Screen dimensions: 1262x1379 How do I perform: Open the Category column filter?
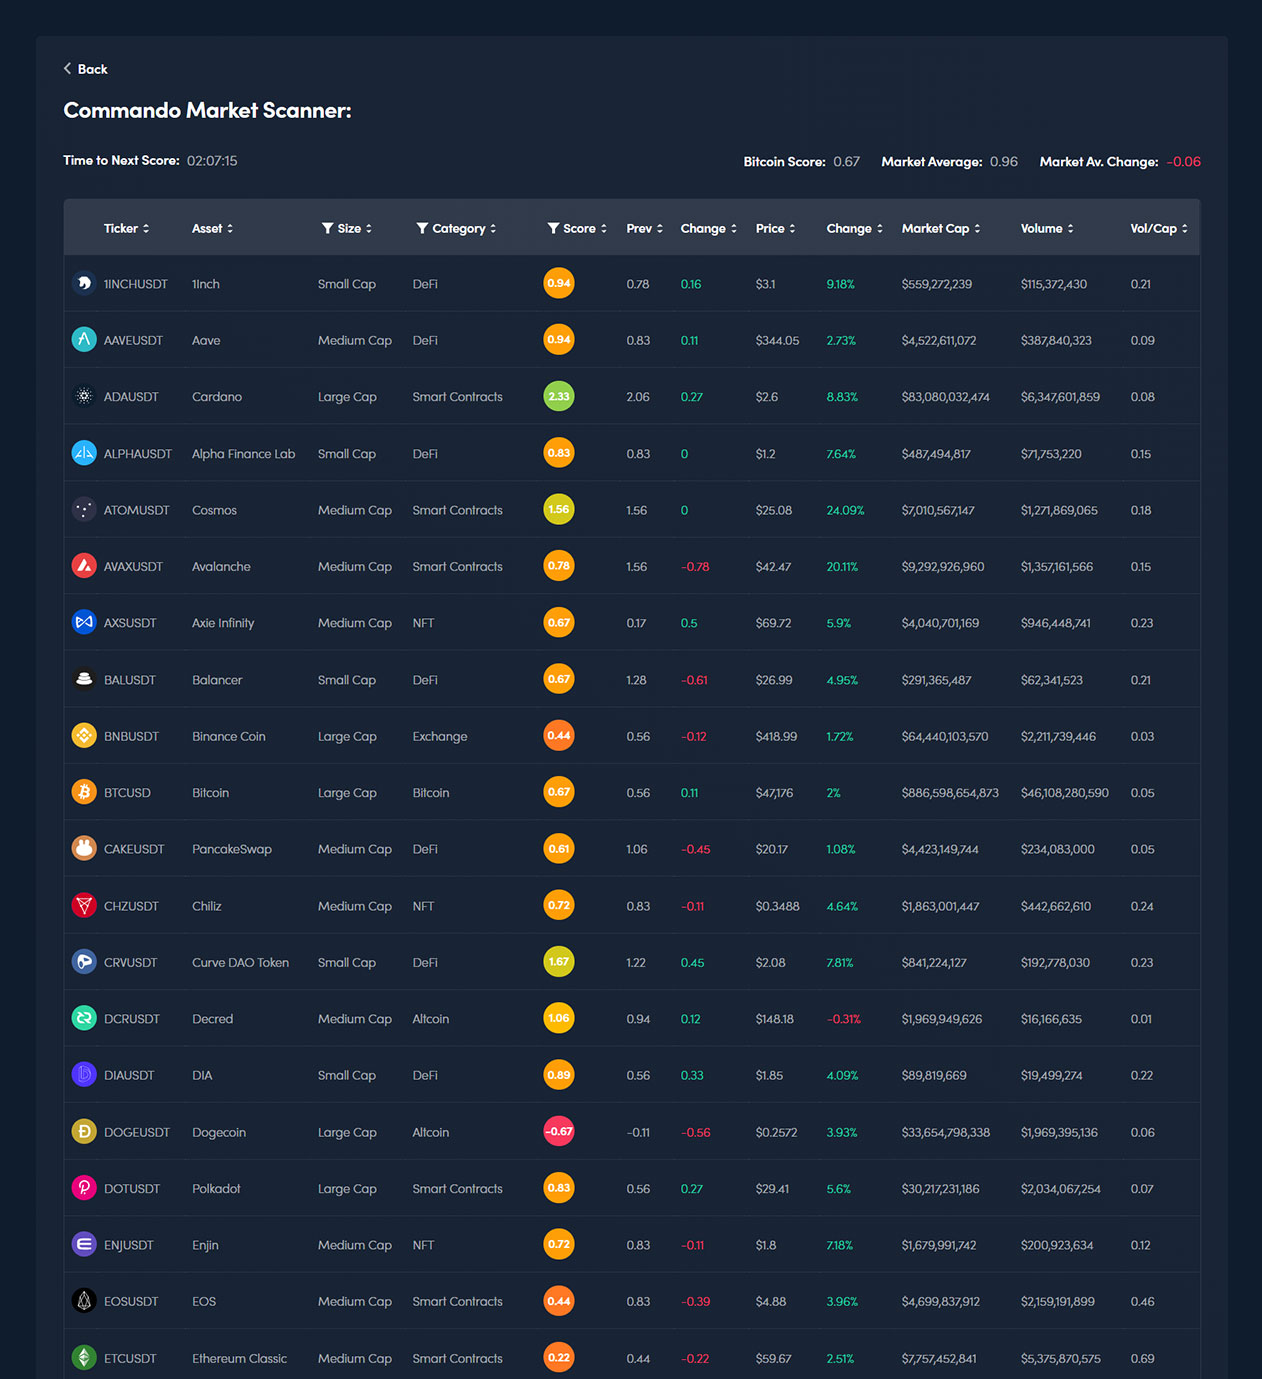(422, 229)
